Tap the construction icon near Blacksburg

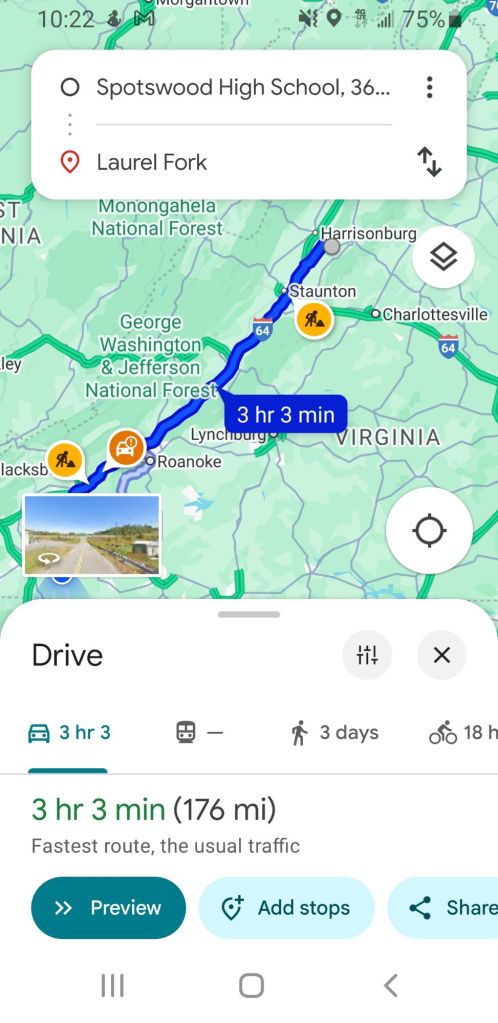[65, 460]
